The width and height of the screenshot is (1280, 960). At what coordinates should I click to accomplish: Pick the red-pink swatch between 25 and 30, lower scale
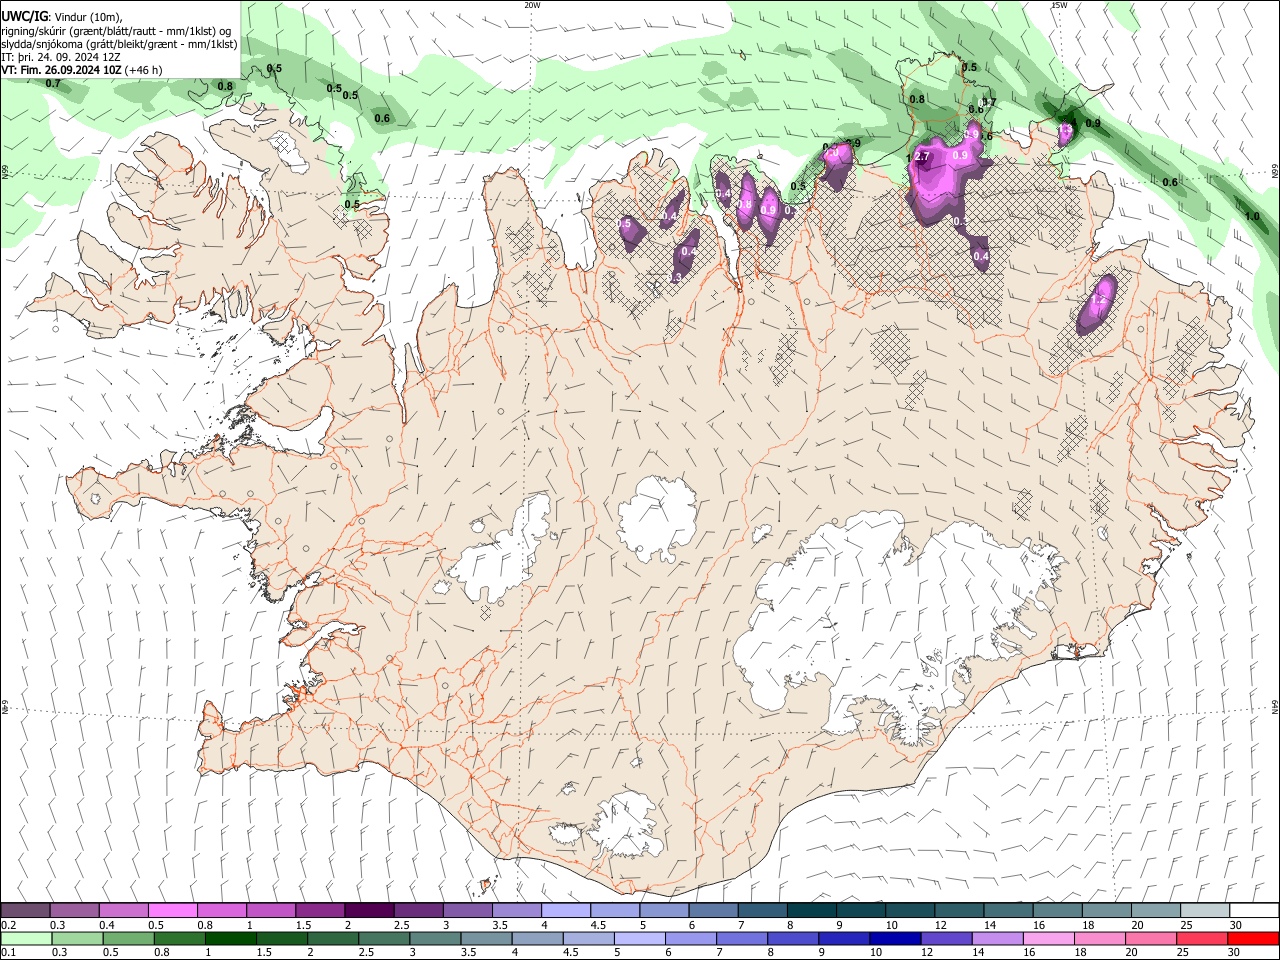[1202, 939]
